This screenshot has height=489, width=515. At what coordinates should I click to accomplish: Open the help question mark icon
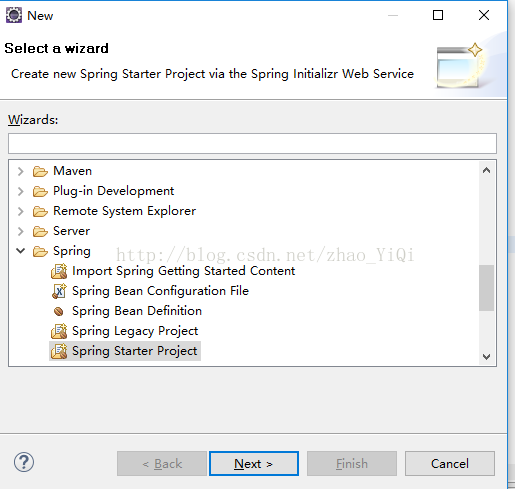(24, 462)
